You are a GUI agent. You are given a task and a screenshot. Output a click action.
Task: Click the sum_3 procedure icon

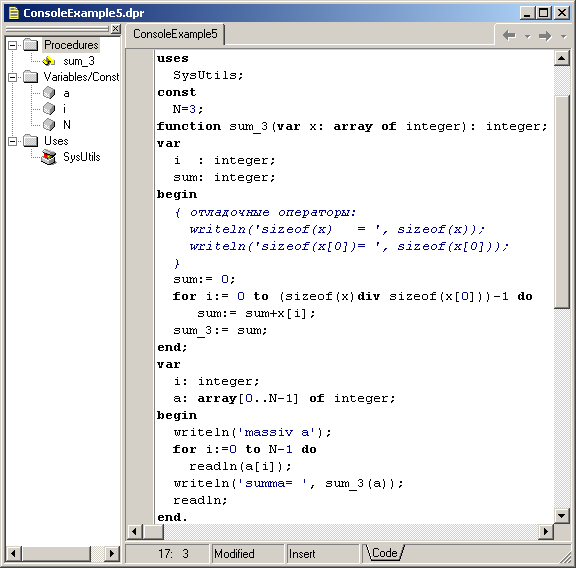tap(49, 61)
